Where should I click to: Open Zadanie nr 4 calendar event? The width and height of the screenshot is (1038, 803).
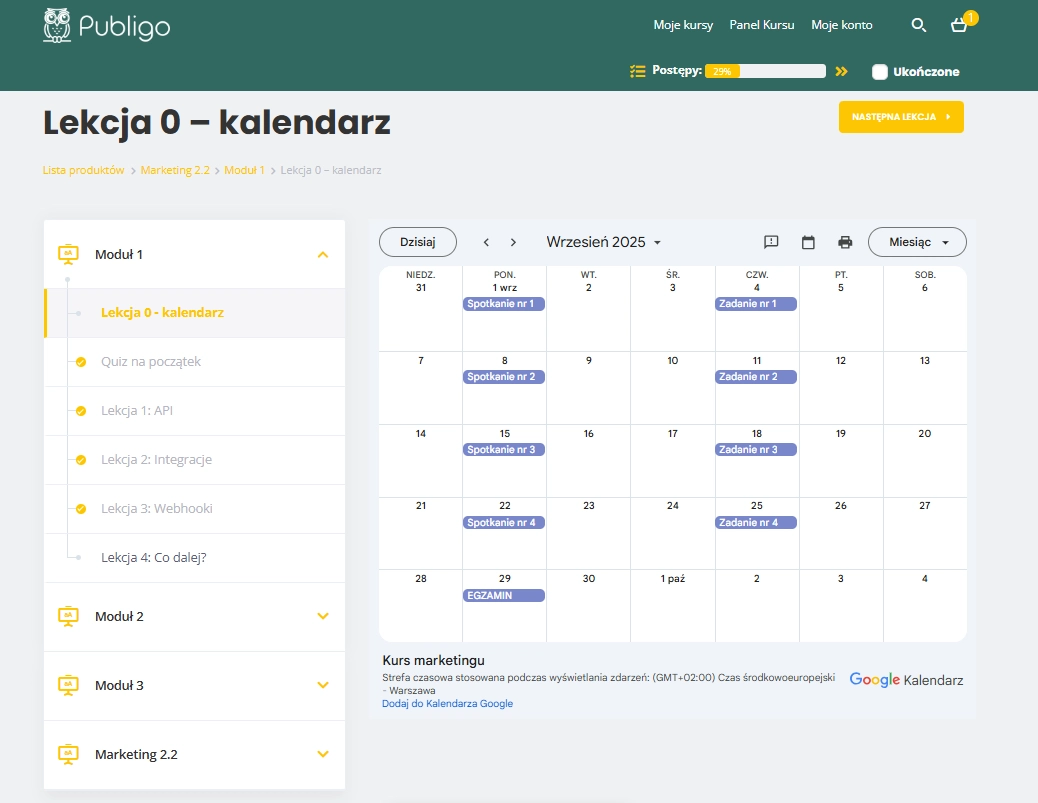click(x=756, y=522)
